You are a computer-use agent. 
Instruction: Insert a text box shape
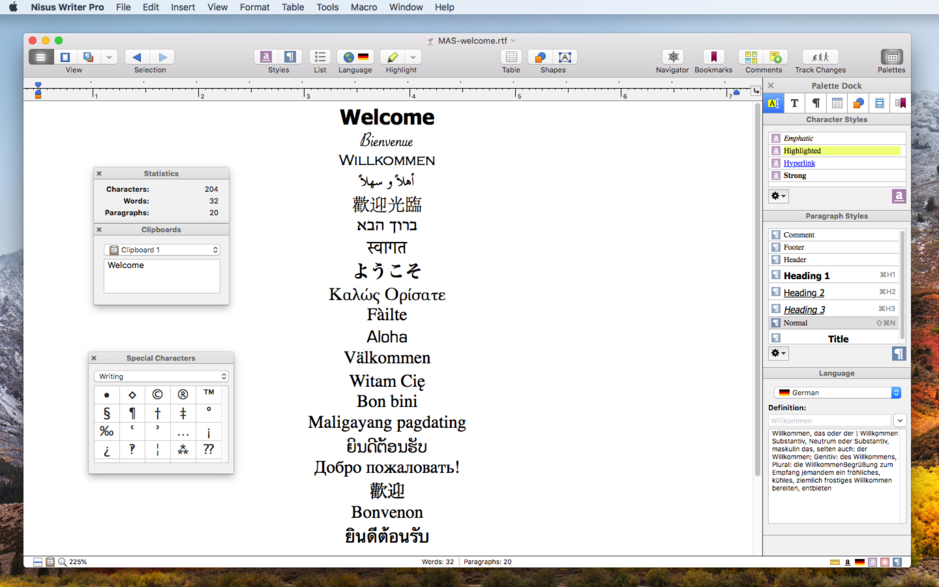[x=565, y=57]
